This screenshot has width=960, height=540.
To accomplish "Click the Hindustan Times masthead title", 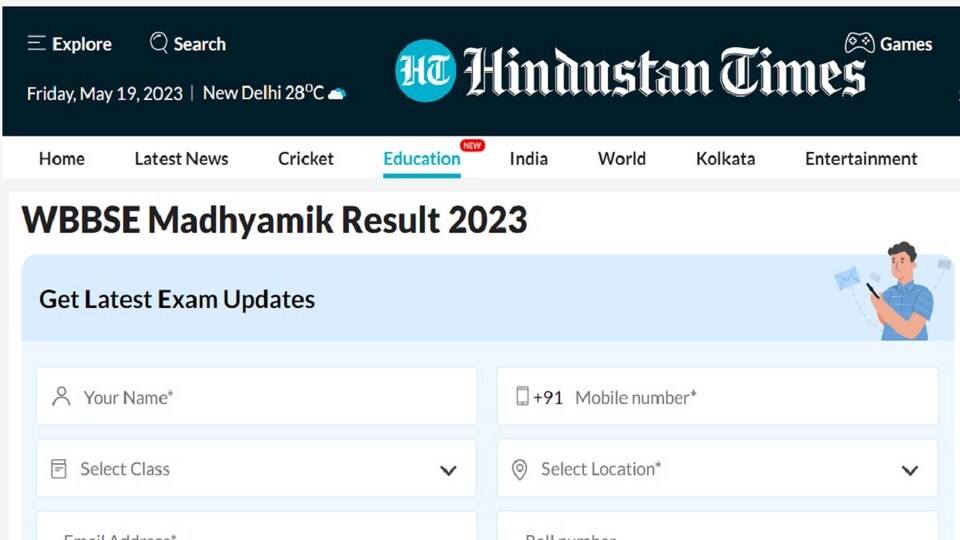I will 664,72.
